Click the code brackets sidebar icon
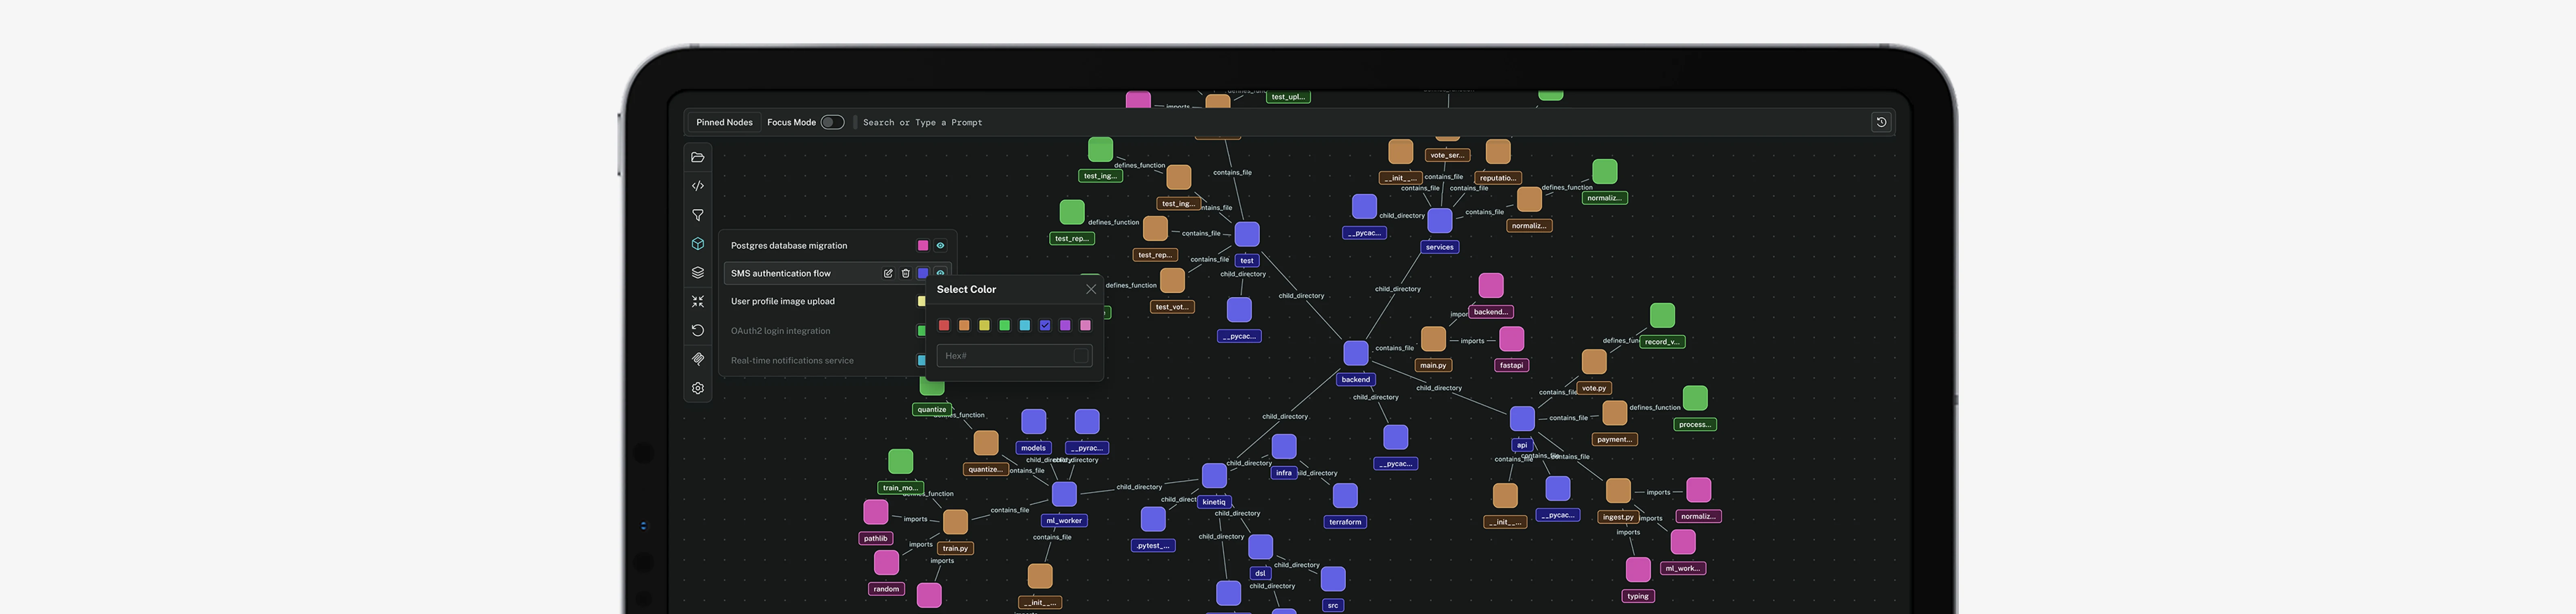Viewport: 2576px width, 614px height. [698, 186]
